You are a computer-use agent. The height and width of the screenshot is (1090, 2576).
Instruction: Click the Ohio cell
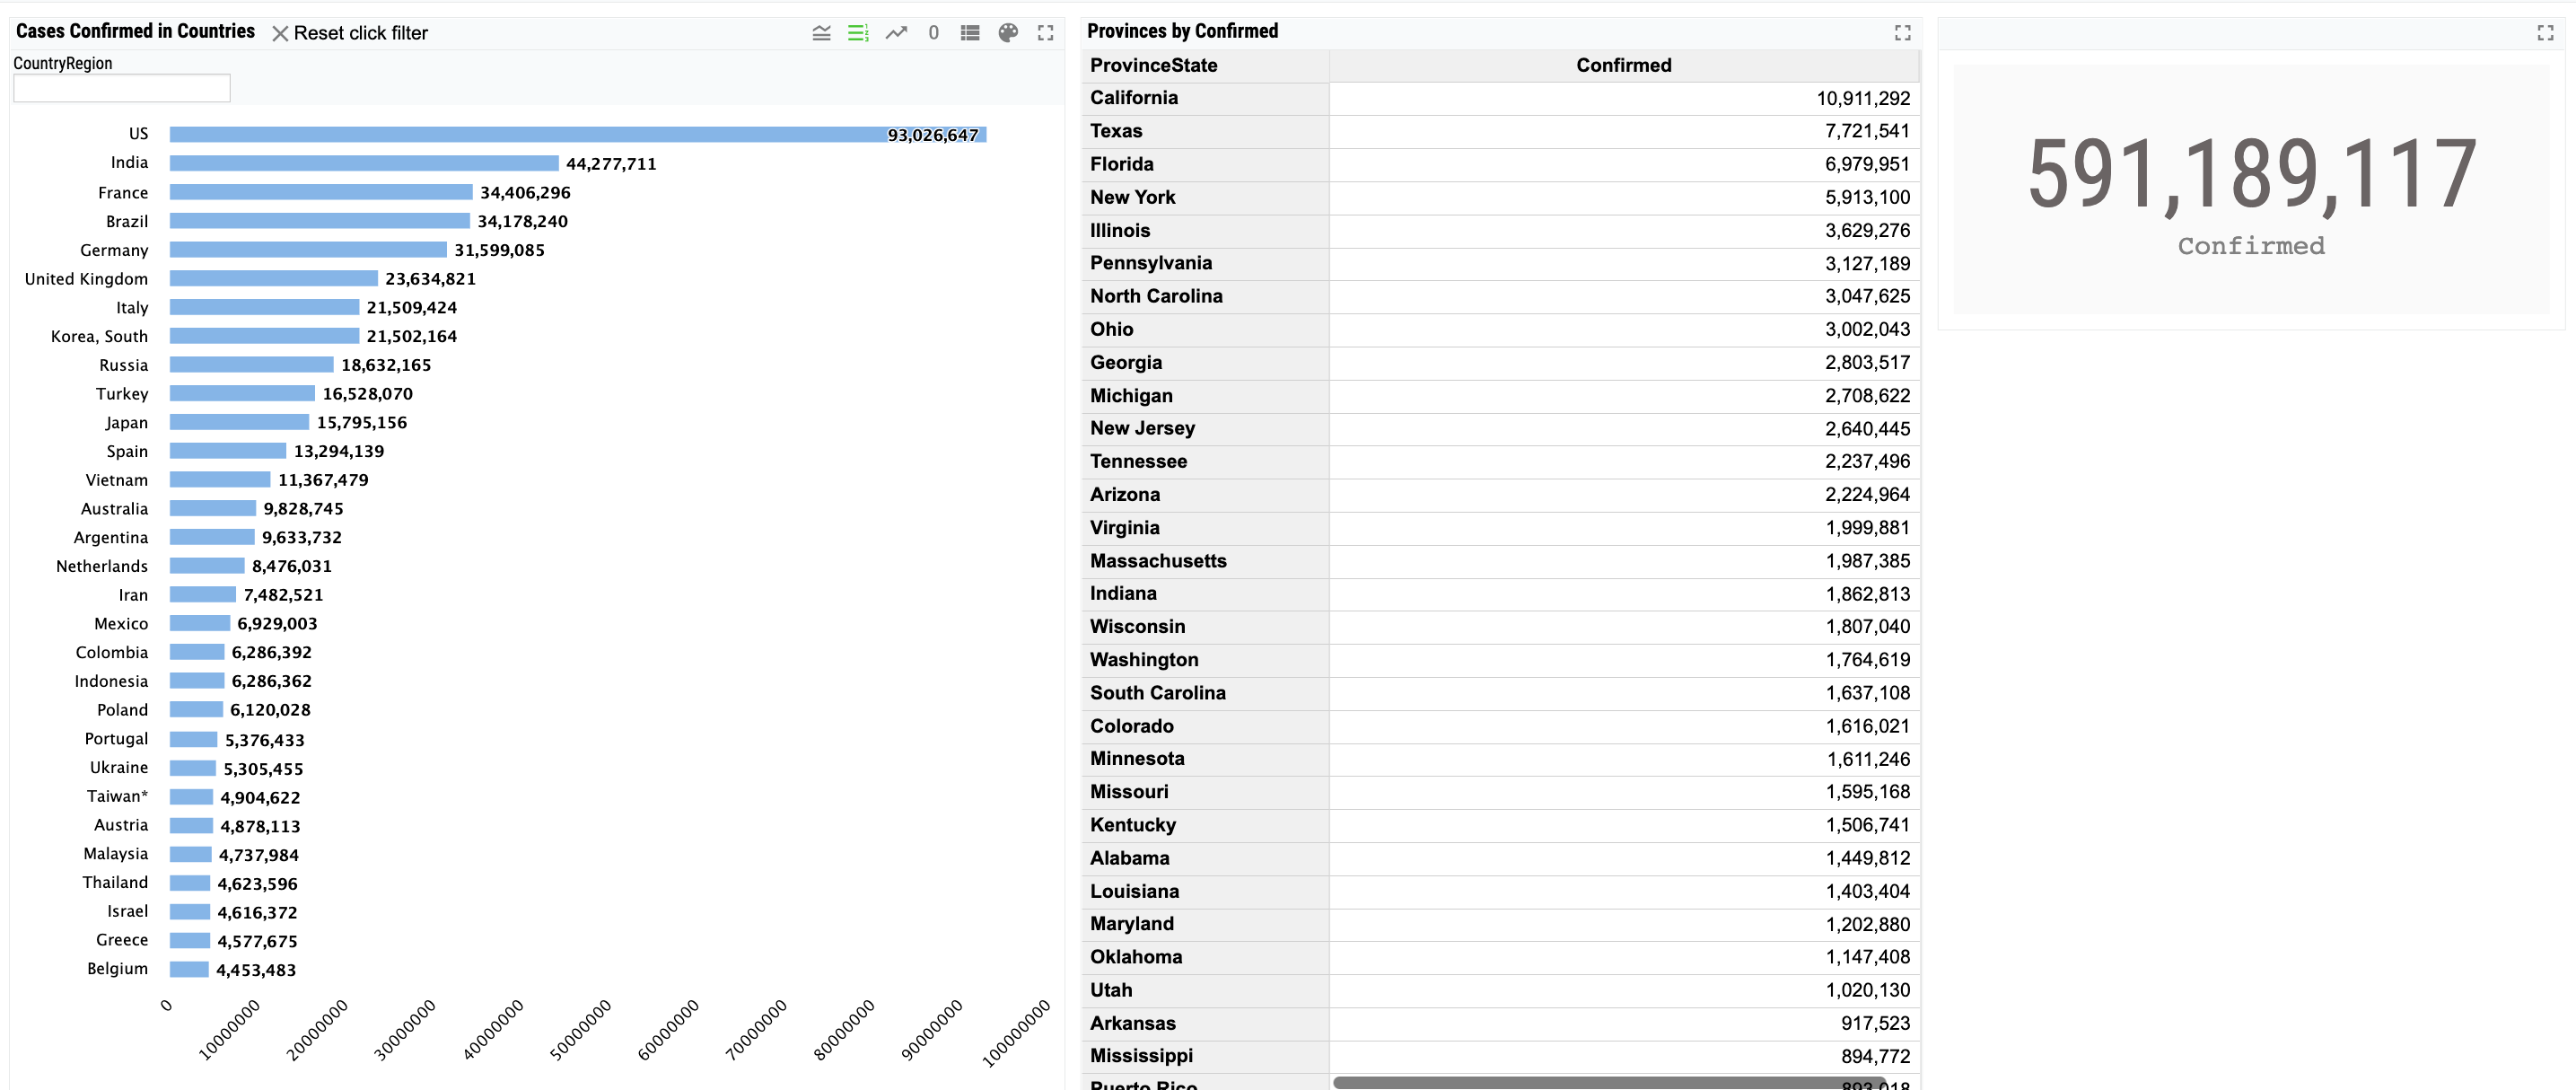coord(1205,329)
